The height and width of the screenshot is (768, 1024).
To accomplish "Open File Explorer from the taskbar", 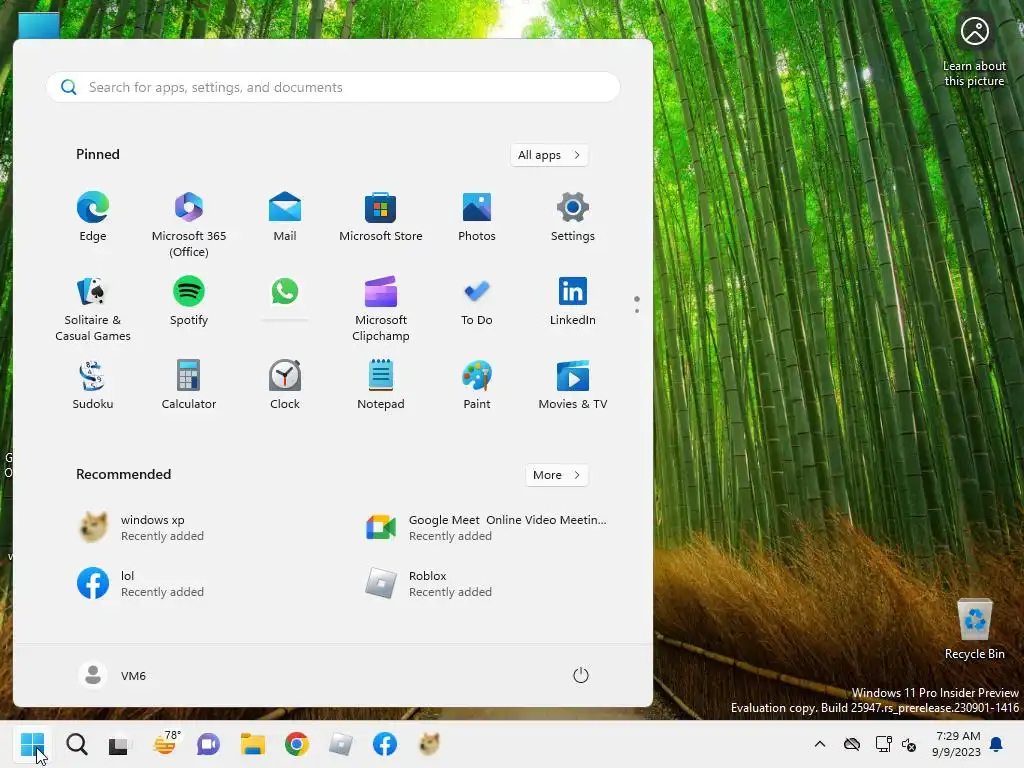I will (252, 744).
